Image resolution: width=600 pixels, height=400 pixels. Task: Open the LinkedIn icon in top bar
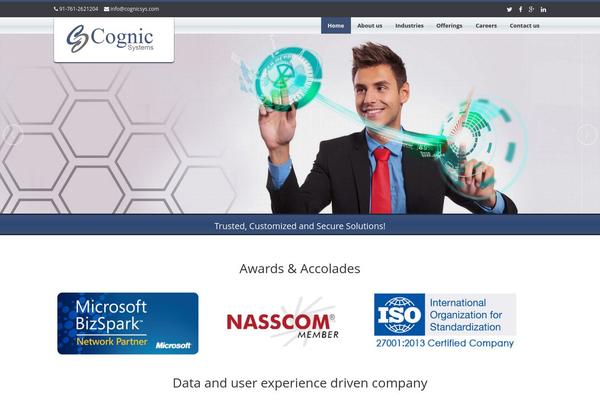pos(543,10)
